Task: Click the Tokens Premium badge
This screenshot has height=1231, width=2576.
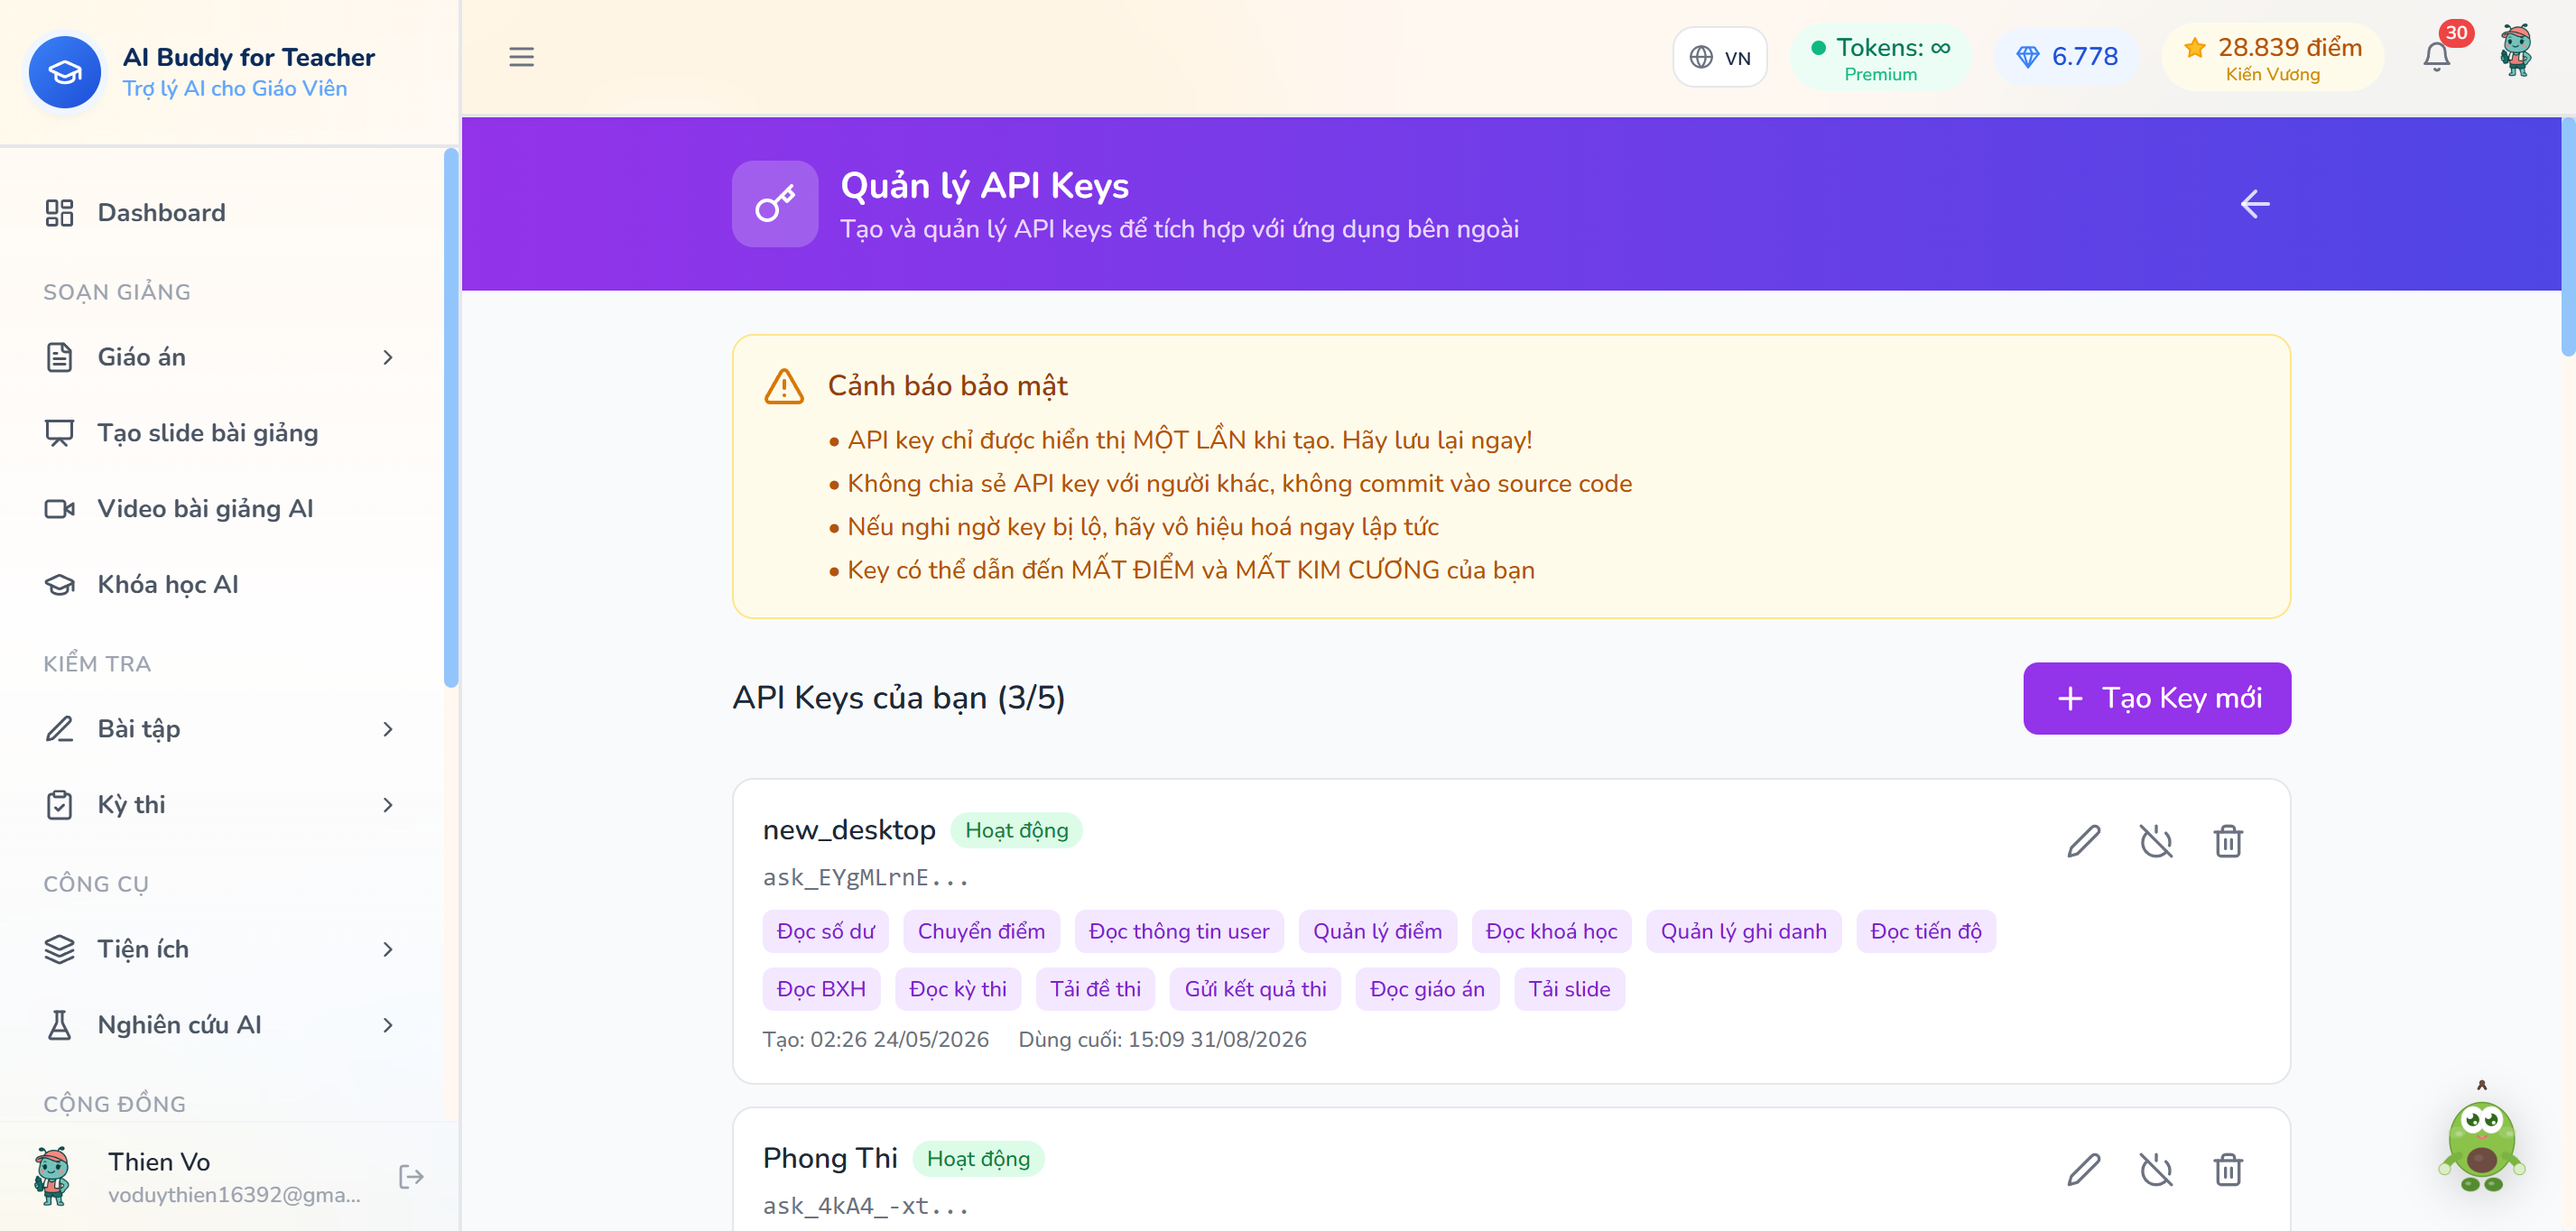Action: coord(1880,58)
